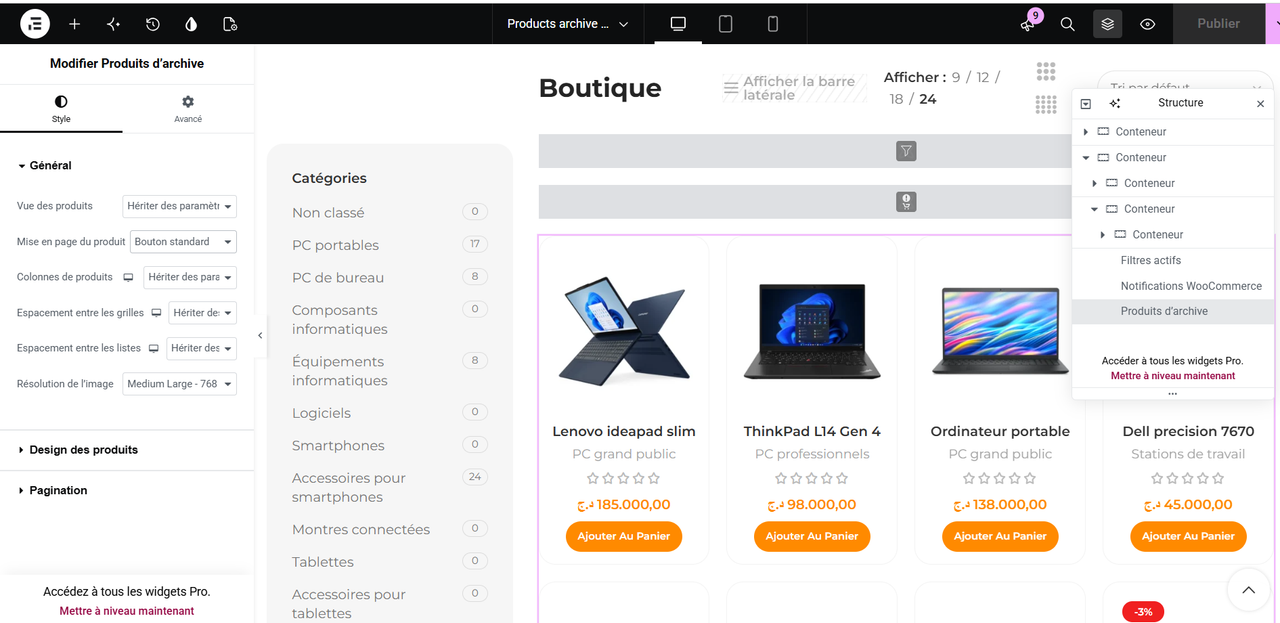1280x623 pixels.
Task: Click the add element plus icon
Action: [x=74, y=24]
